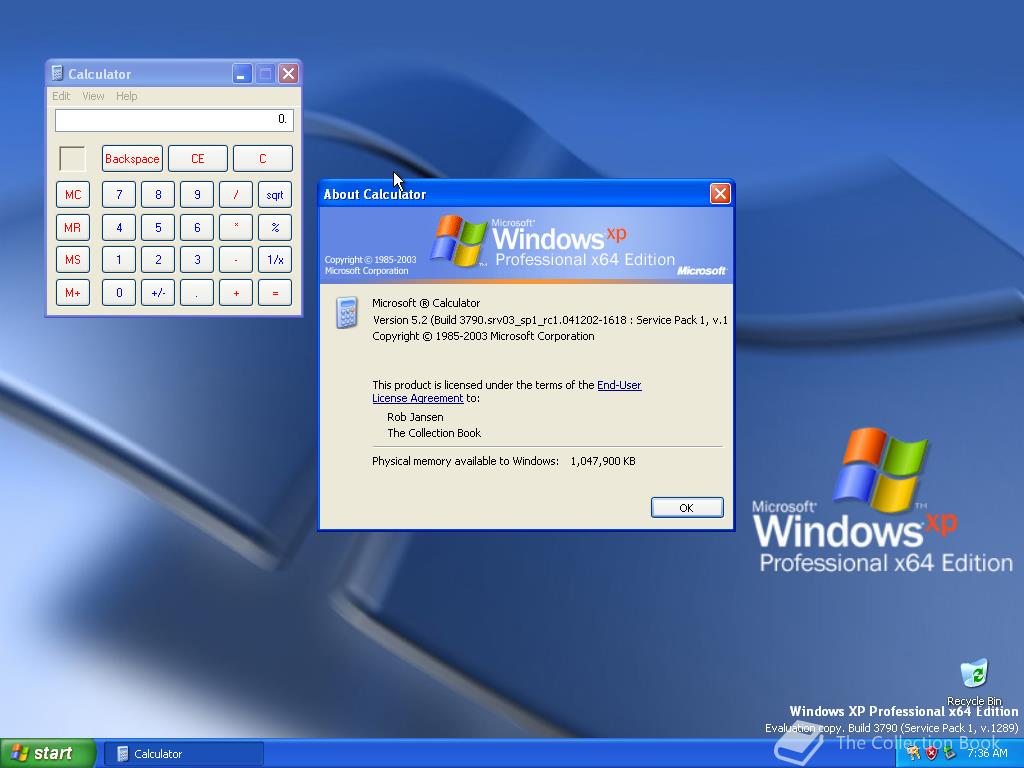
Task: Click the "1,047,900 KB" memory value
Action: [x=603, y=461]
